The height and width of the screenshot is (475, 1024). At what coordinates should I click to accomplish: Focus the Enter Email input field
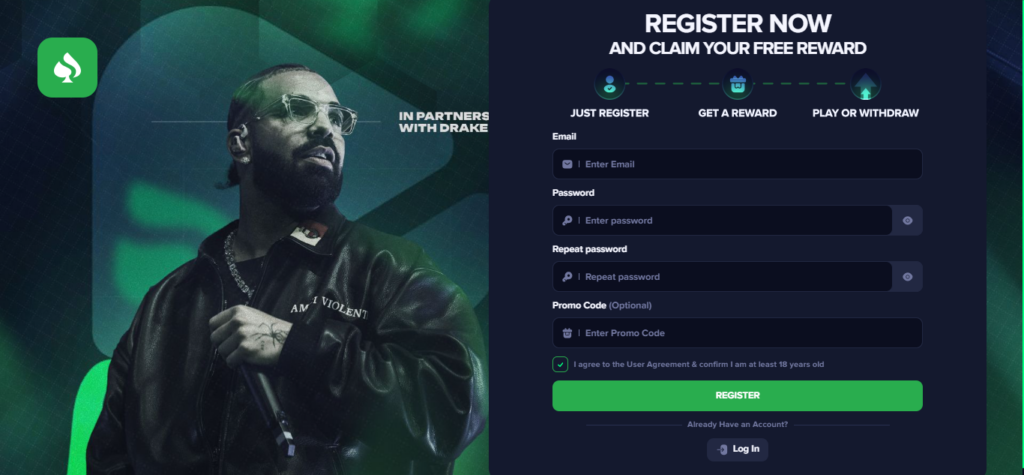pos(737,164)
